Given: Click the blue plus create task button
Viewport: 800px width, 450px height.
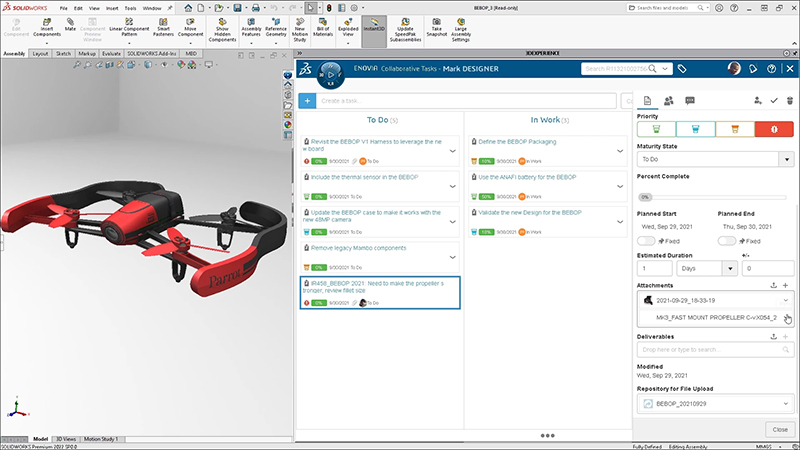Looking at the screenshot, I should (x=307, y=101).
